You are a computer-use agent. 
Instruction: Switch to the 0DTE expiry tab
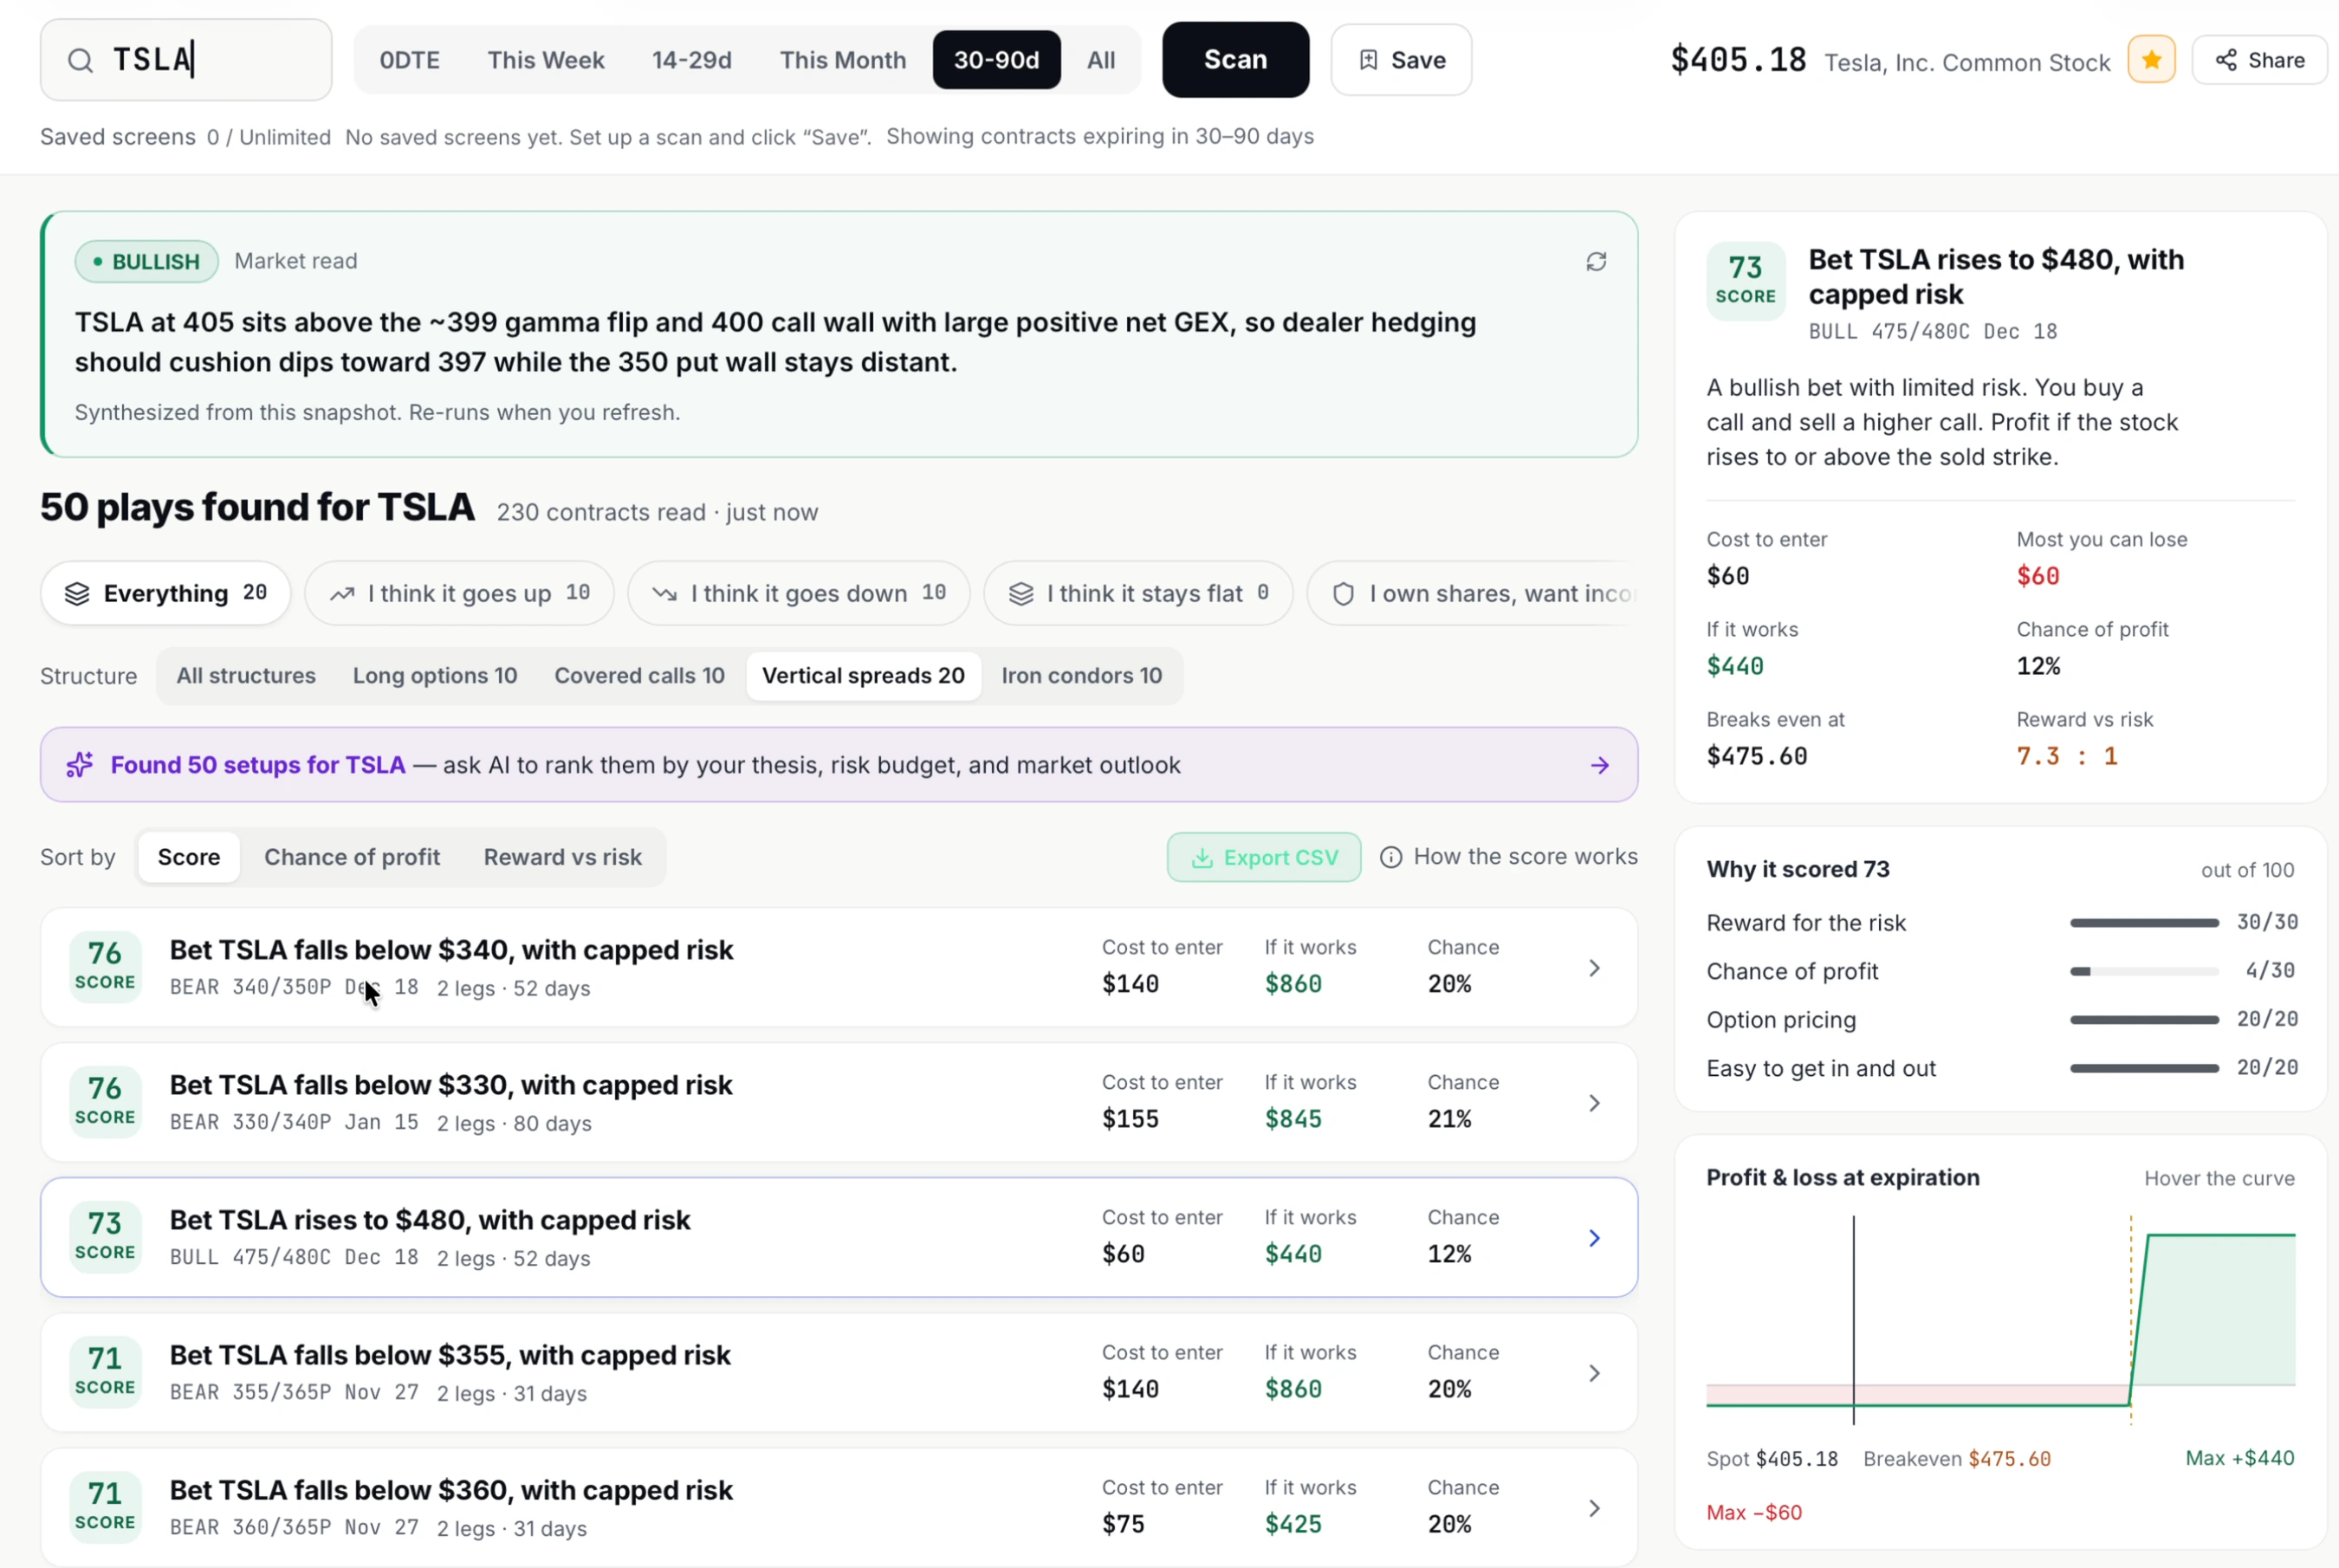(409, 60)
